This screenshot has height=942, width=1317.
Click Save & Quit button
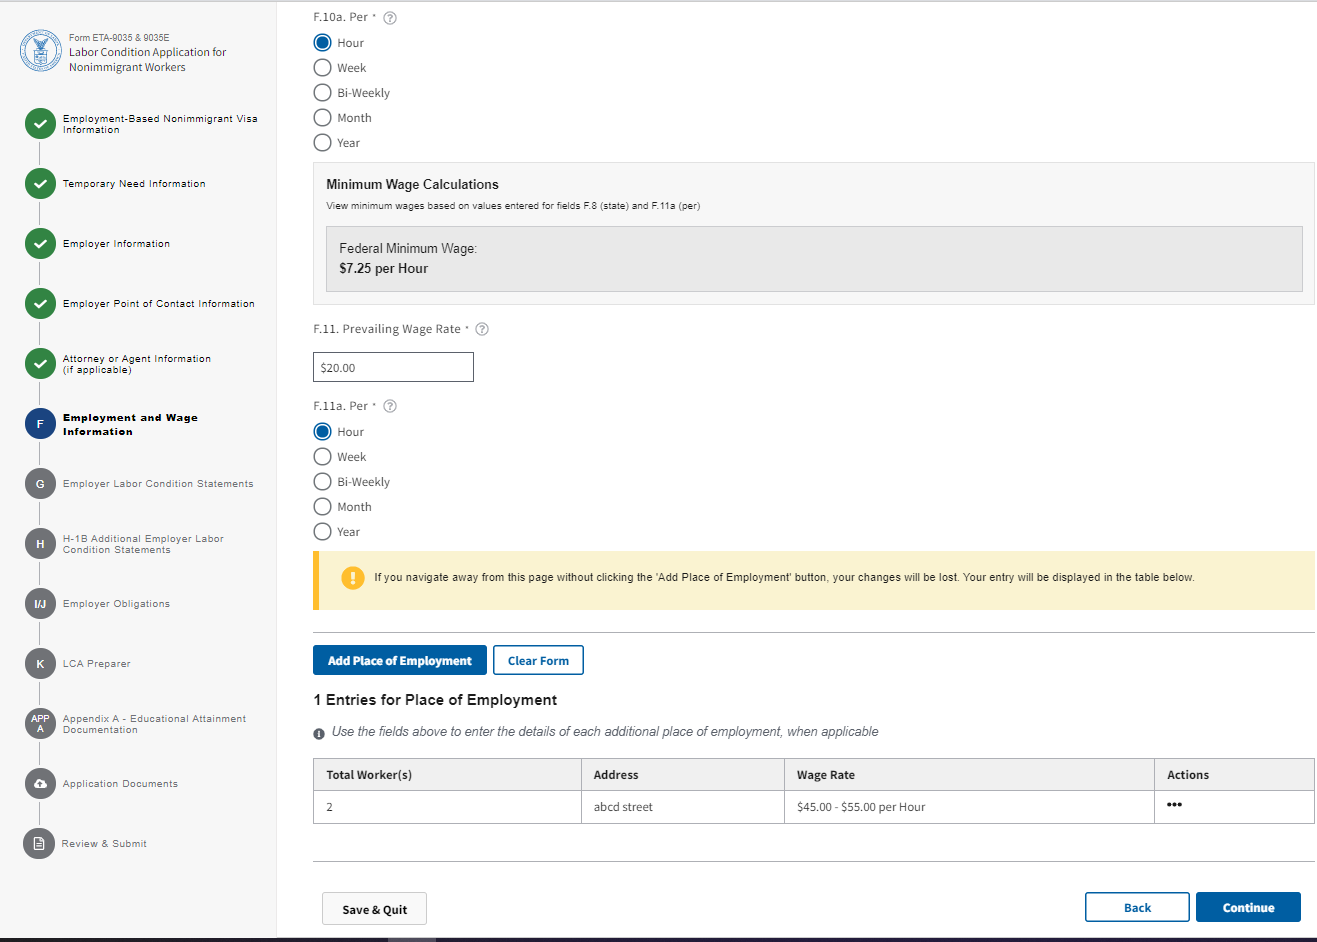coord(374,909)
